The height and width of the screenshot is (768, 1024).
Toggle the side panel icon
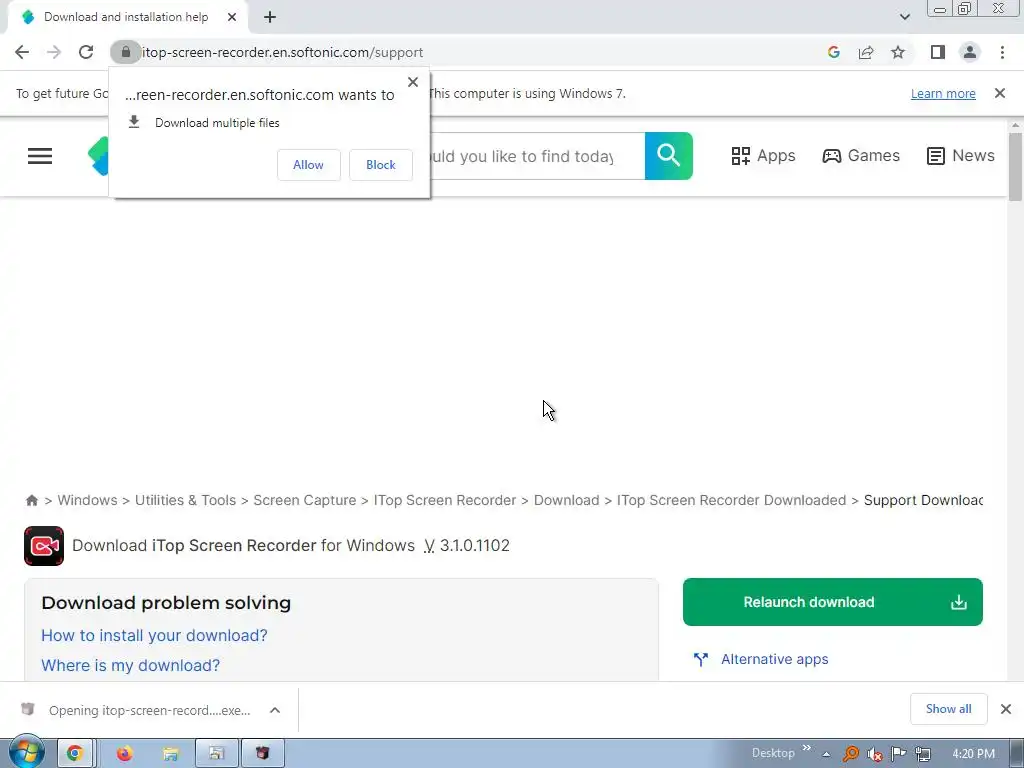pyautogui.click(x=938, y=52)
